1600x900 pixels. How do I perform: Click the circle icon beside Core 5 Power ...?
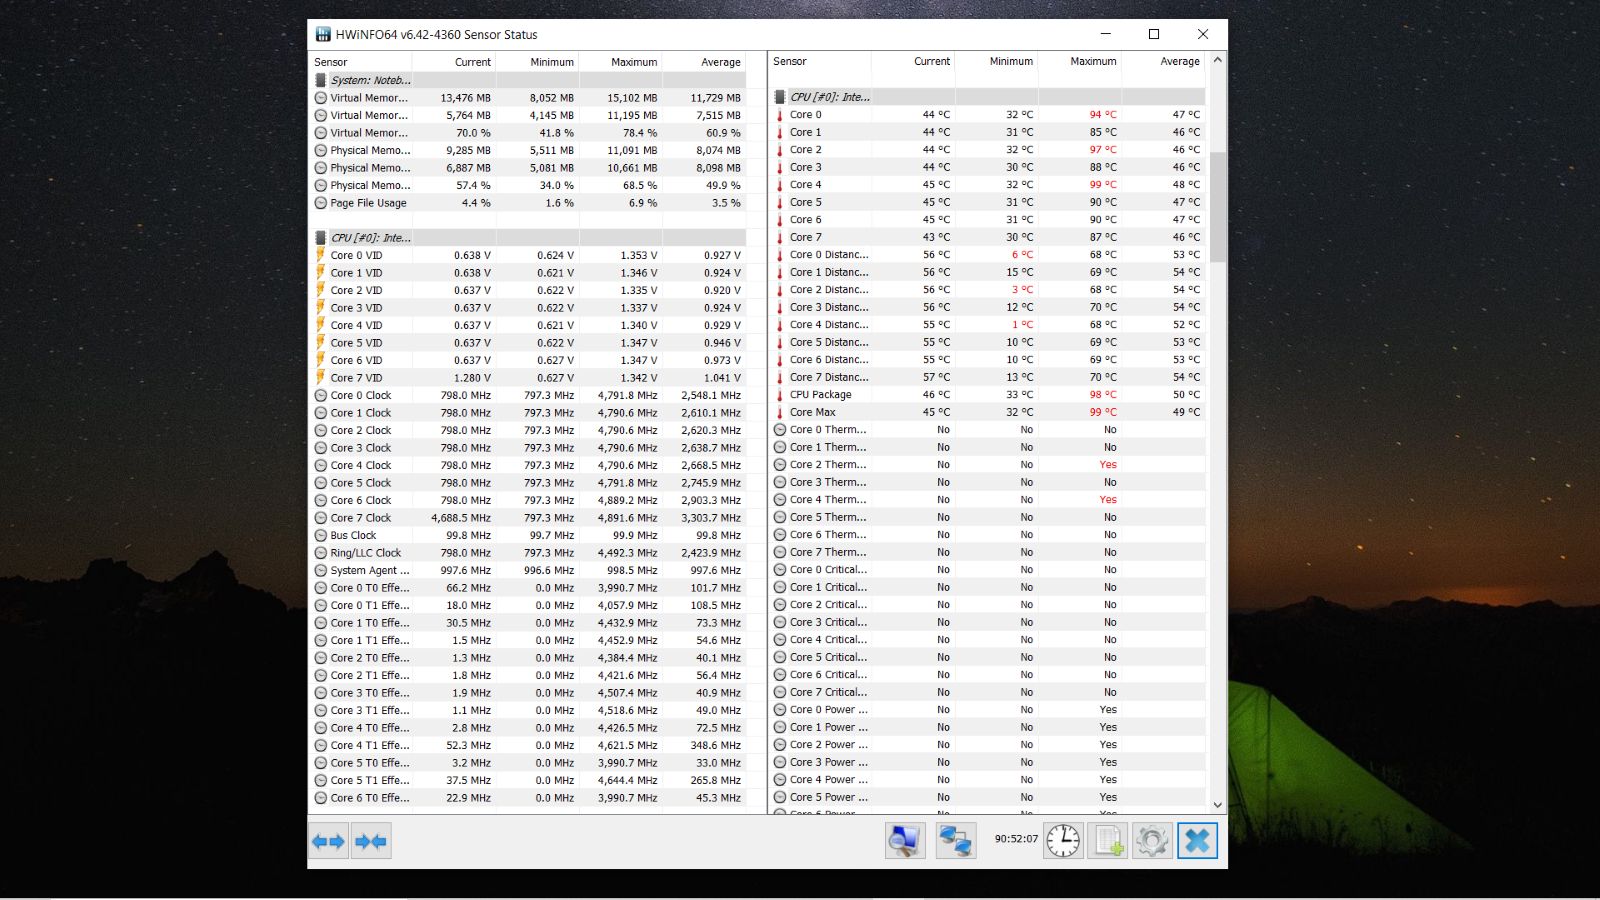point(780,797)
